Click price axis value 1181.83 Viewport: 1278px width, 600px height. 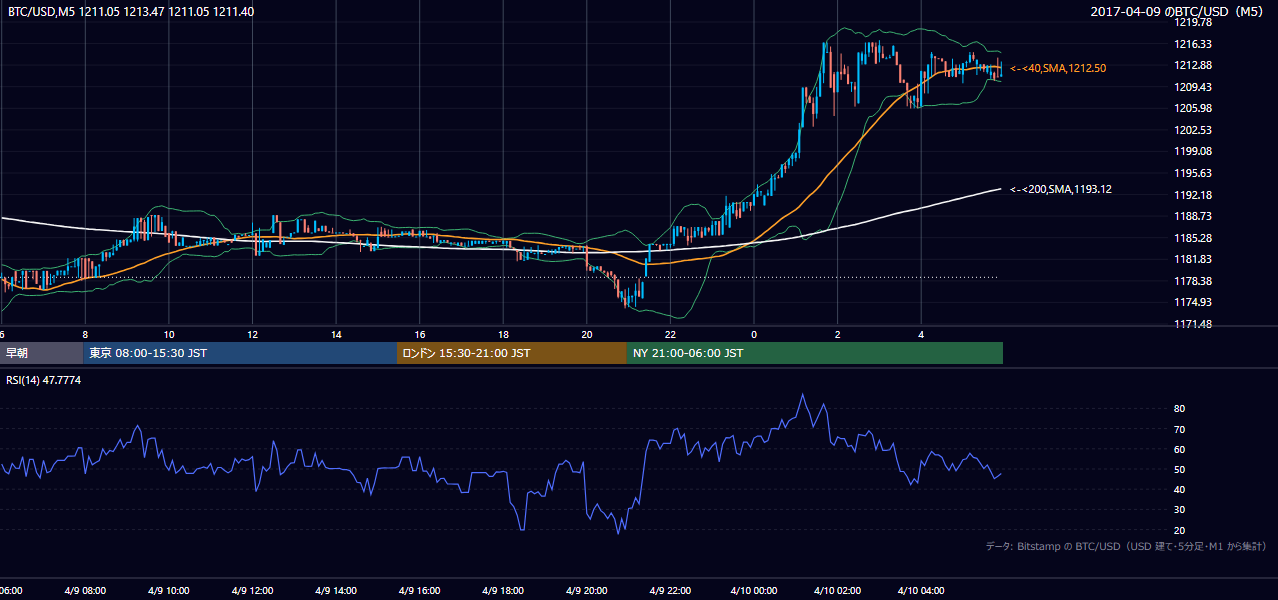[x=1193, y=259]
